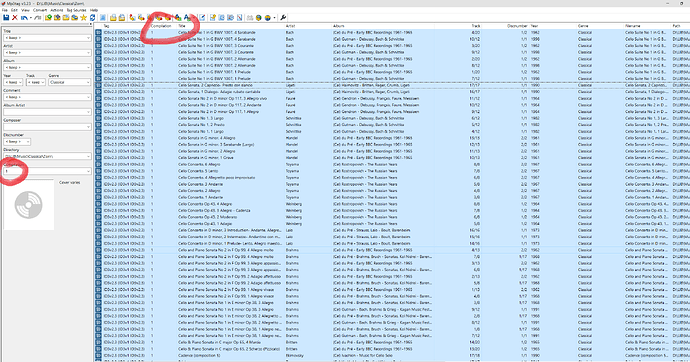Open options via the wrench icon
This screenshot has width=690, height=362.
283,18
